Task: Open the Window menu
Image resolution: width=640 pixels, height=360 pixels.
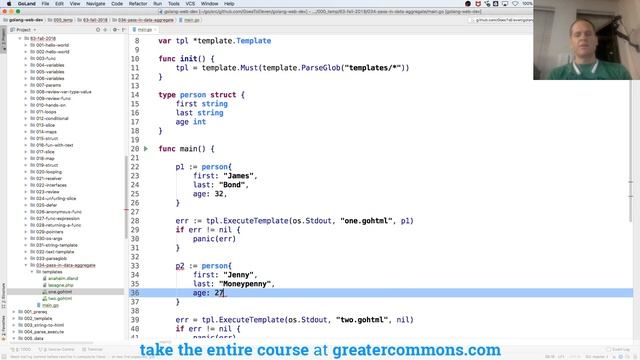Action: click(209, 4)
